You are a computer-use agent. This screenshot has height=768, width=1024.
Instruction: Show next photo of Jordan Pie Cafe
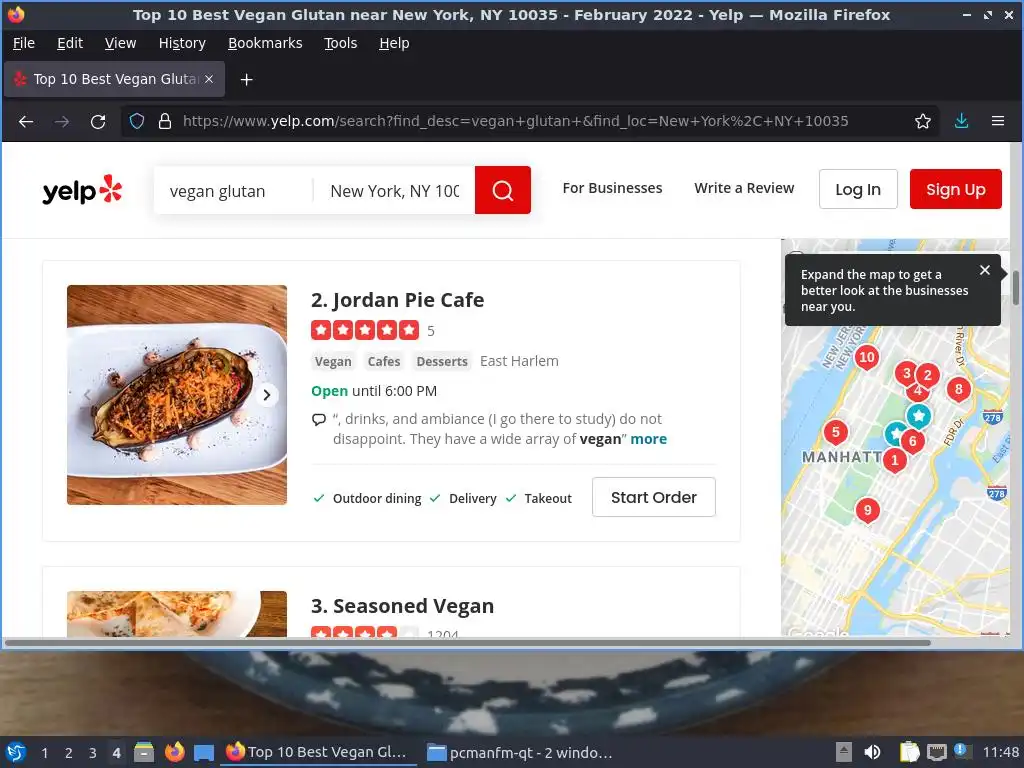point(266,395)
